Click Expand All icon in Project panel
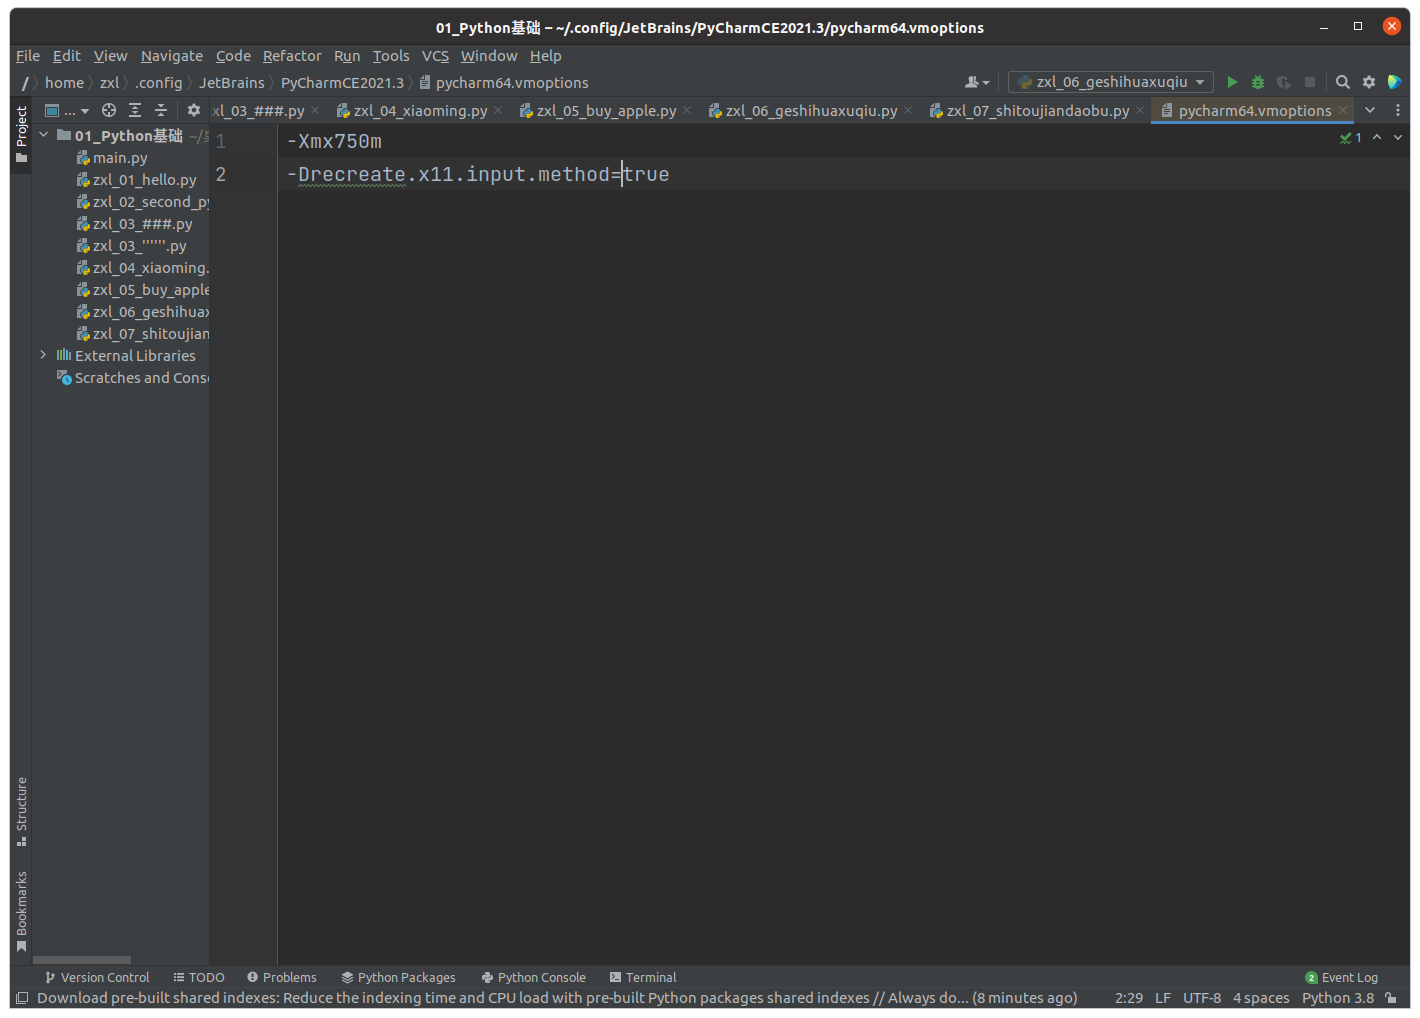Image resolution: width=1420 pixels, height=1018 pixels. (x=135, y=110)
